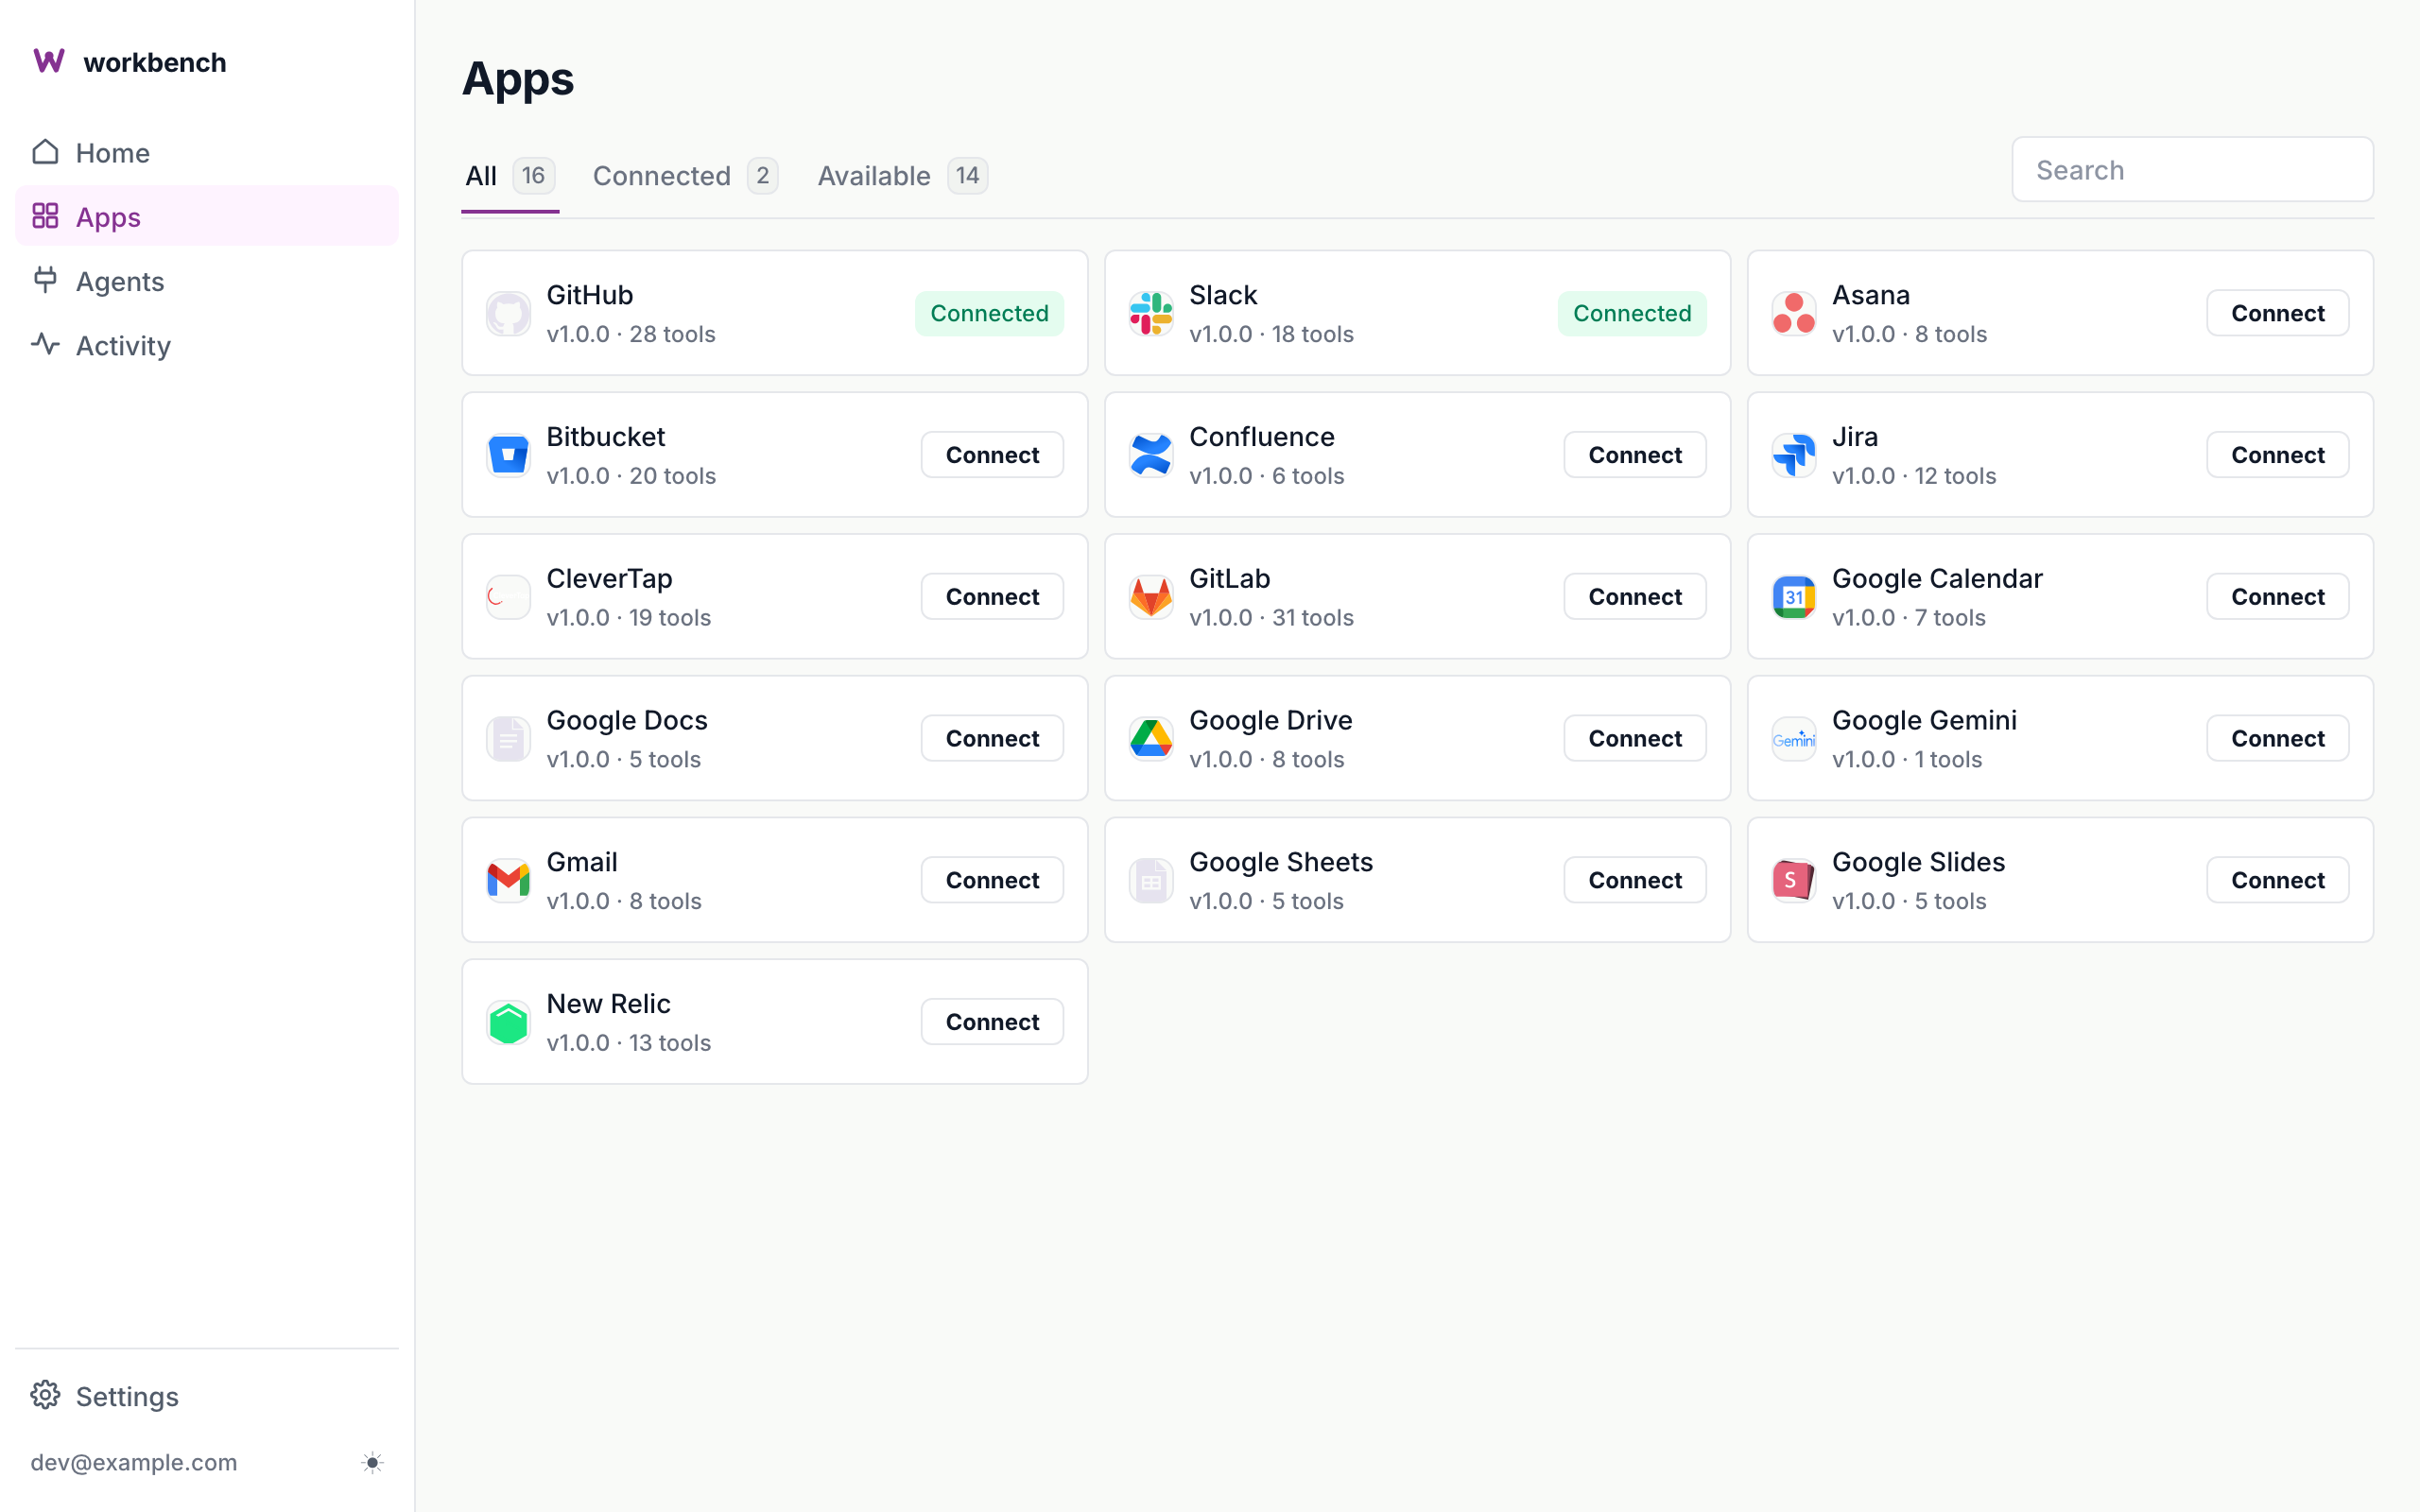Click the Apps page heading

click(x=518, y=79)
